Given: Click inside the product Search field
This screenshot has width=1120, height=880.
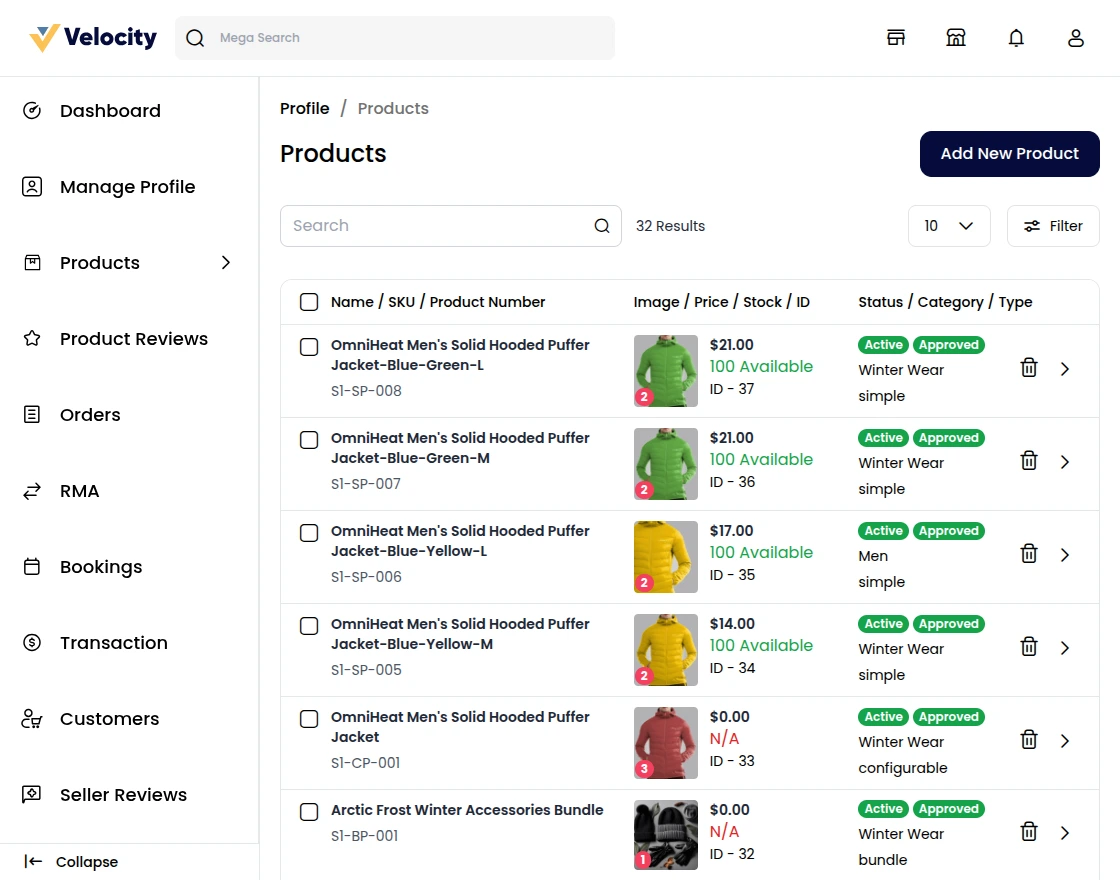Looking at the screenshot, I should coord(430,226).
